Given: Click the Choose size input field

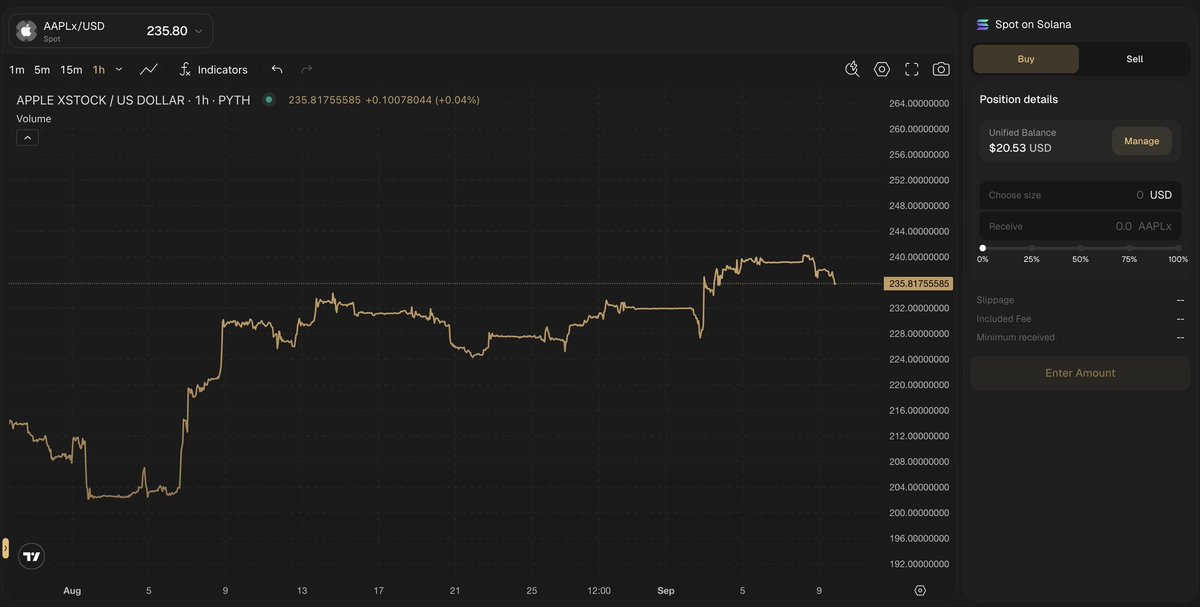Looking at the screenshot, I should (x=1080, y=195).
